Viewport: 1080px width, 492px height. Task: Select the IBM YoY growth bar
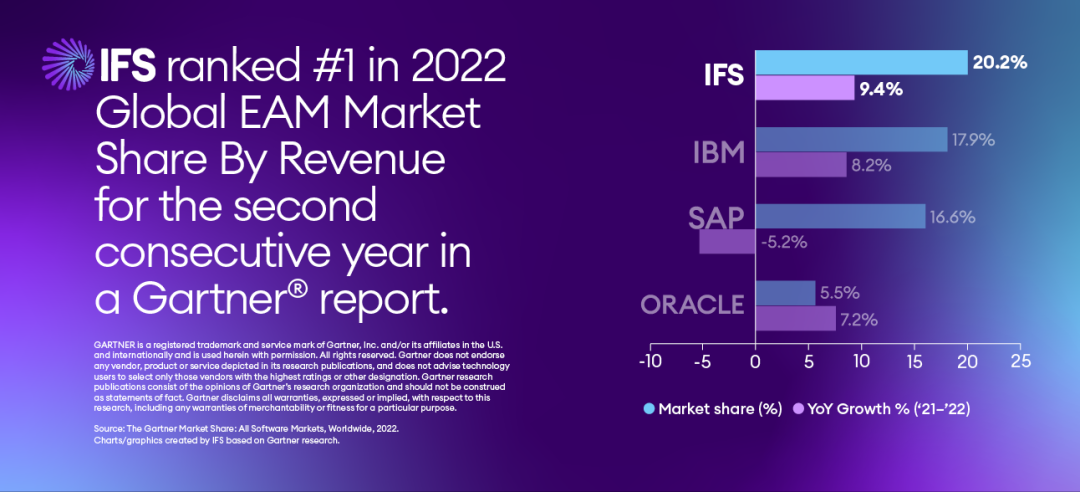coord(801,165)
